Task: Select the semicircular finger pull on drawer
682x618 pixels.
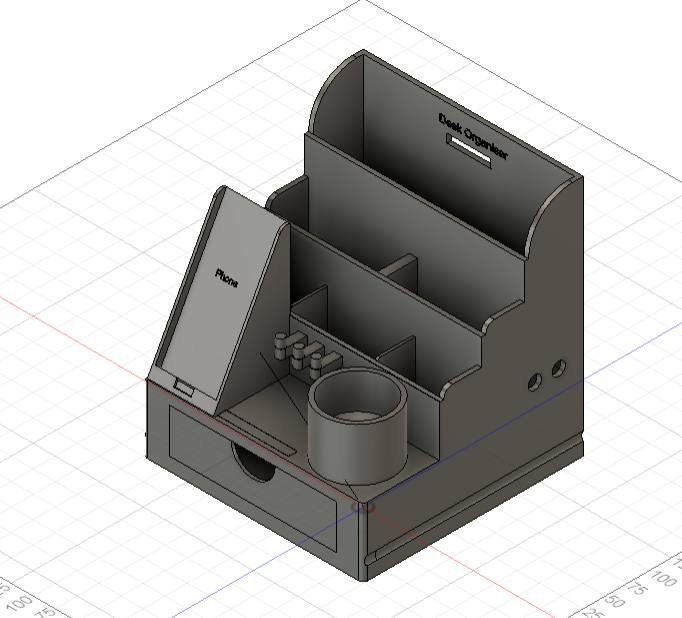Action: click(x=252, y=461)
